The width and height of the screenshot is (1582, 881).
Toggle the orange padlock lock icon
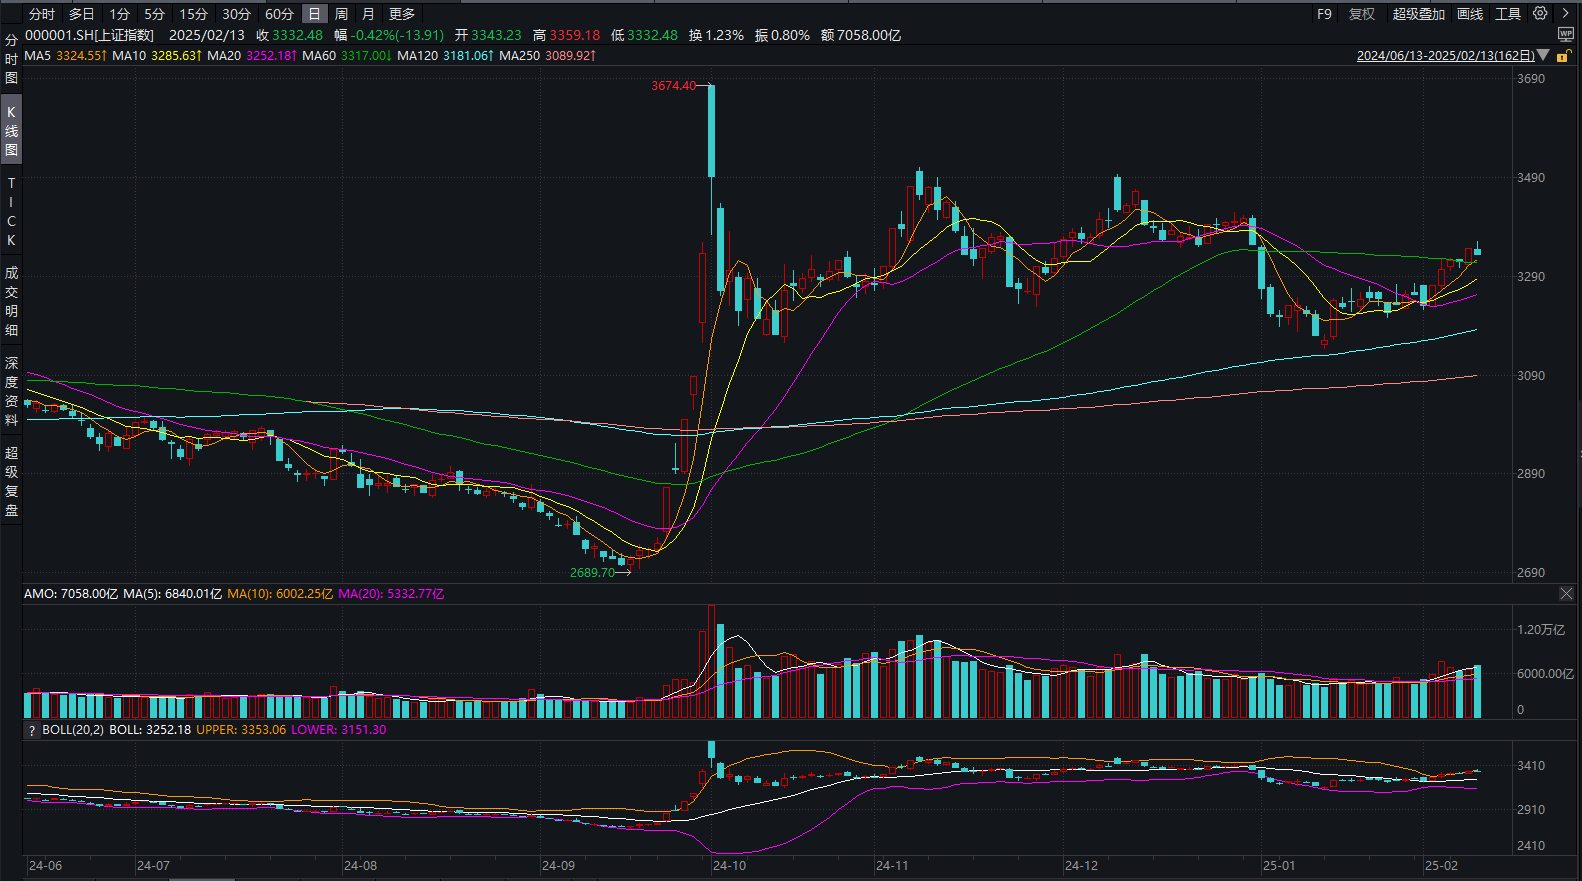(x=1563, y=56)
